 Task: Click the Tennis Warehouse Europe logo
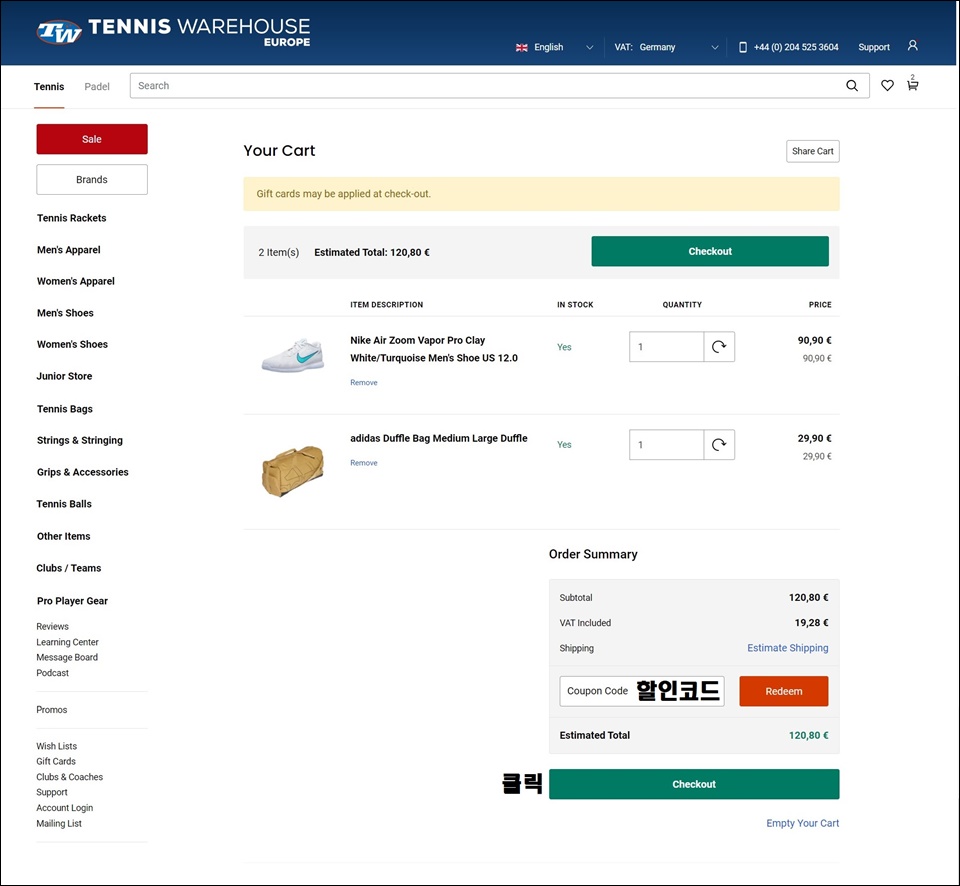174,32
